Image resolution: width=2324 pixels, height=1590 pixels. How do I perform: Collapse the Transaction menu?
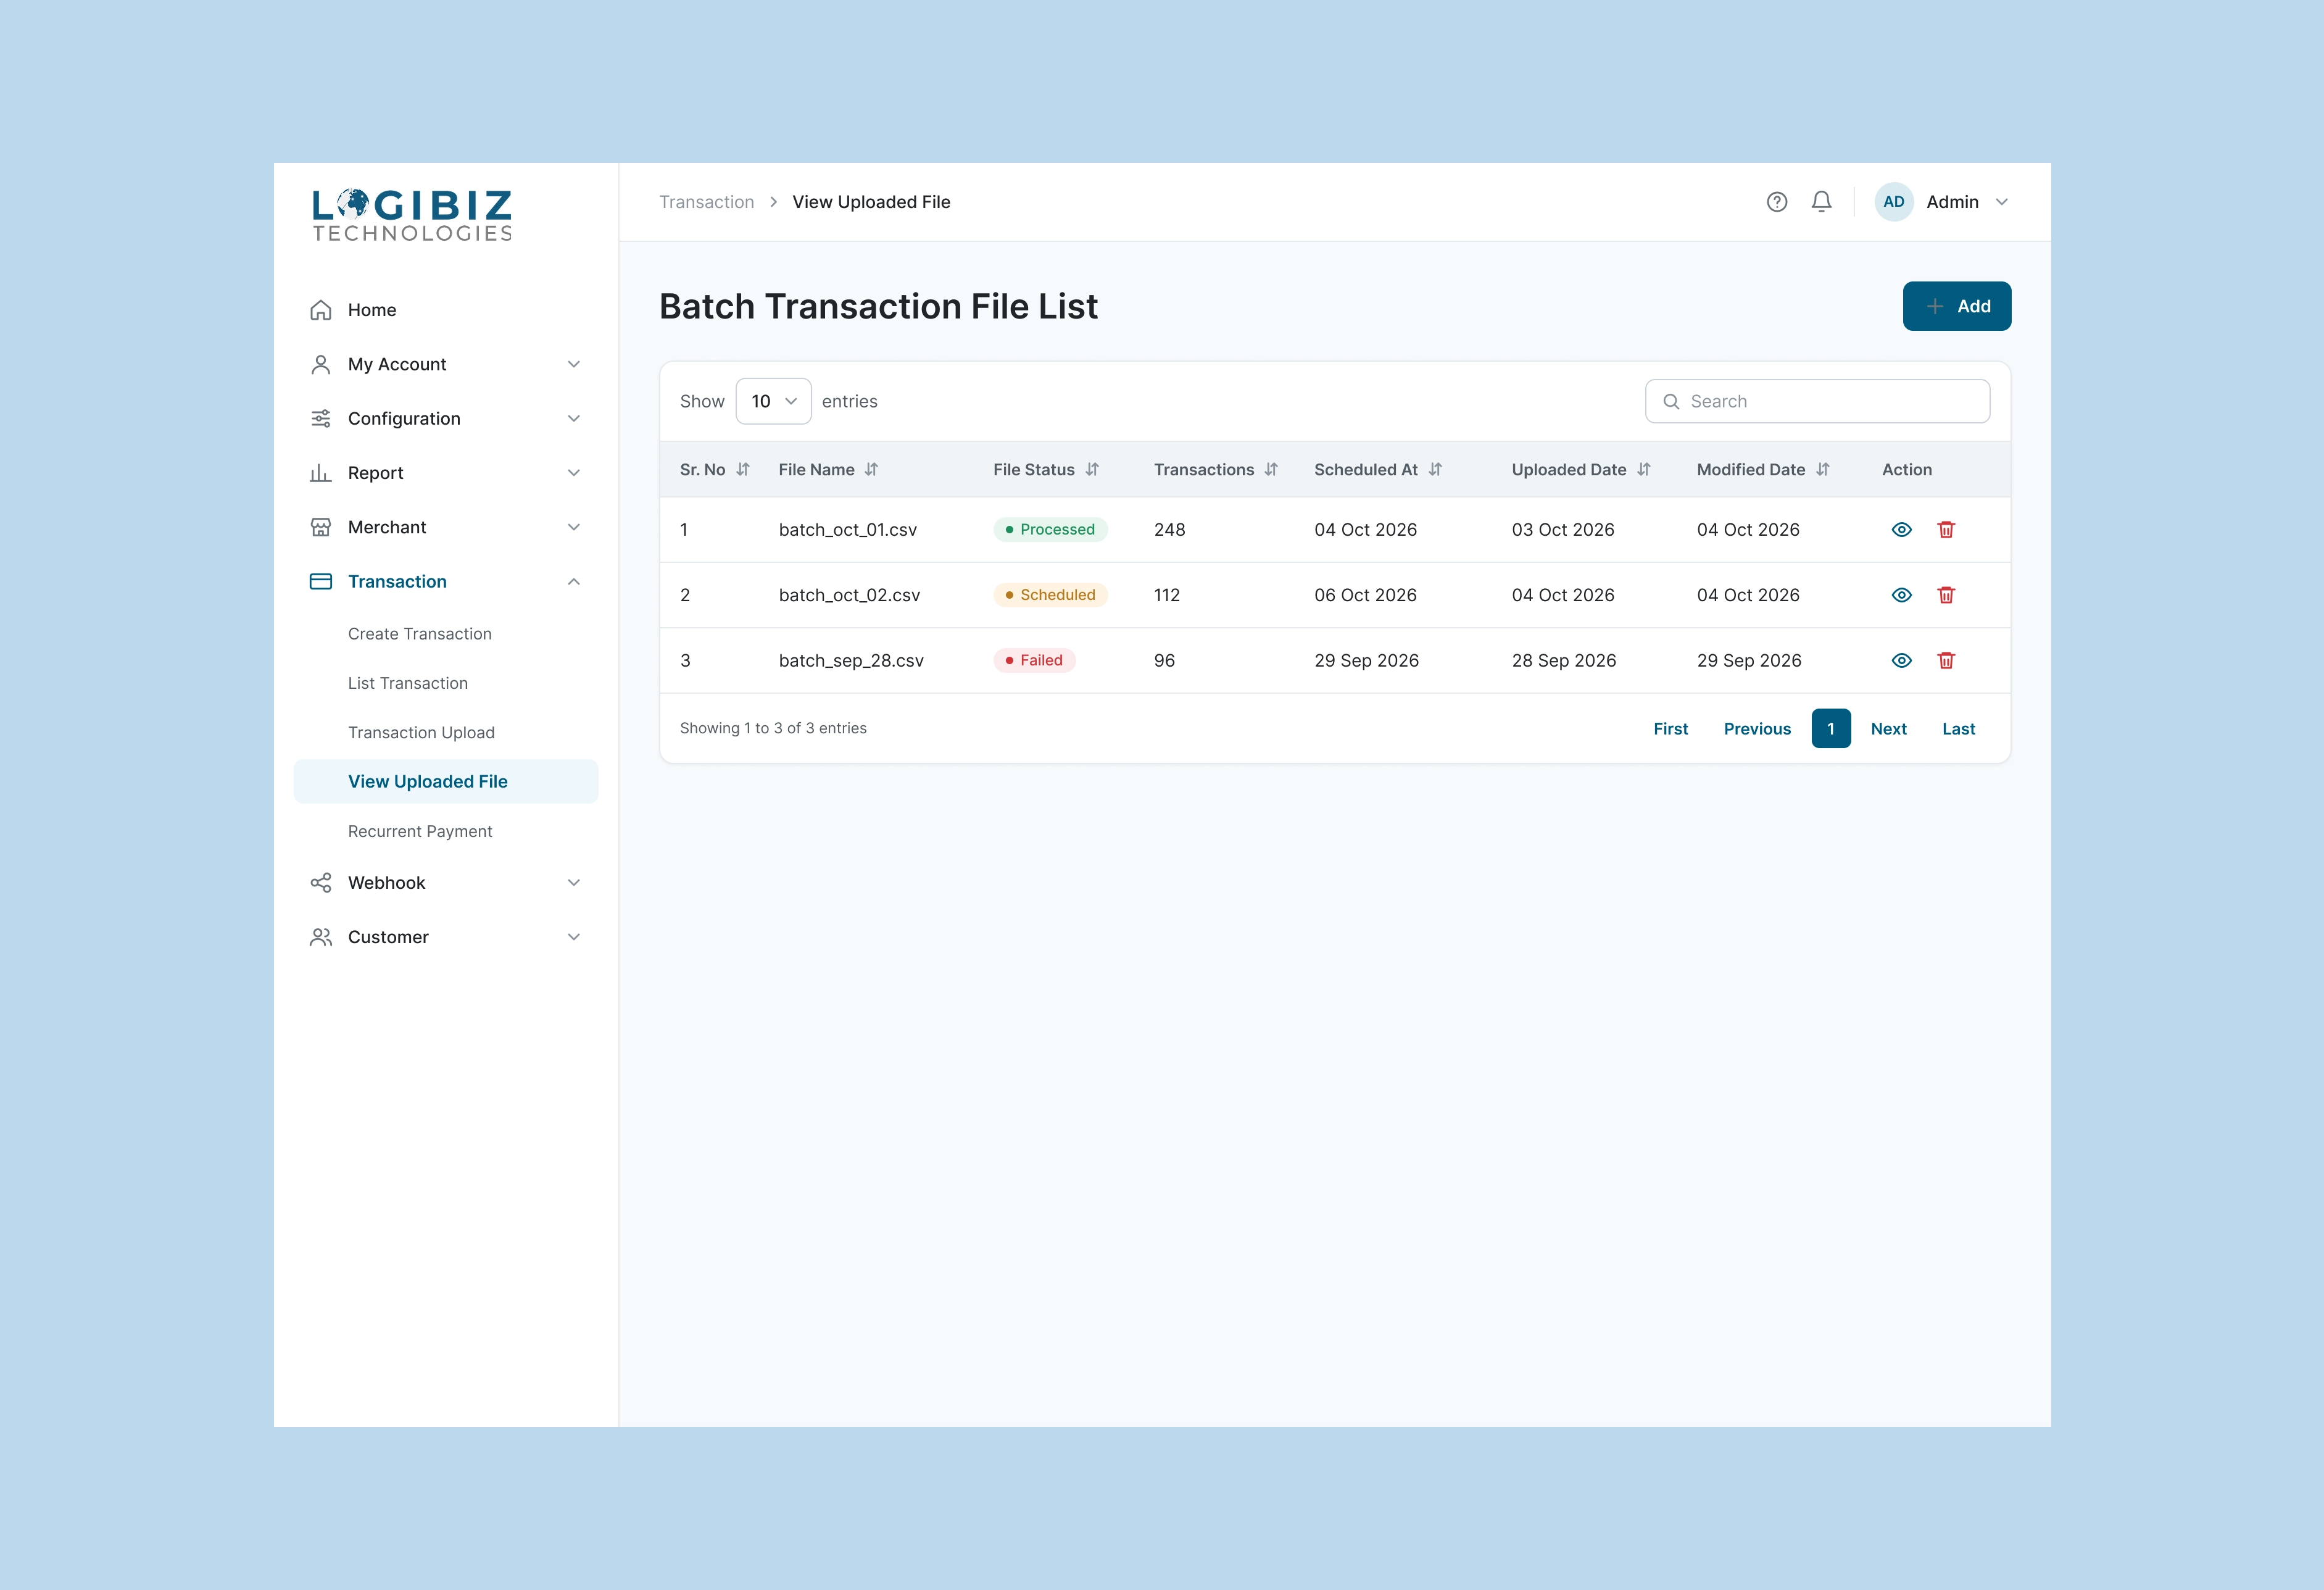pyautogui.click(x=446, y=582)
